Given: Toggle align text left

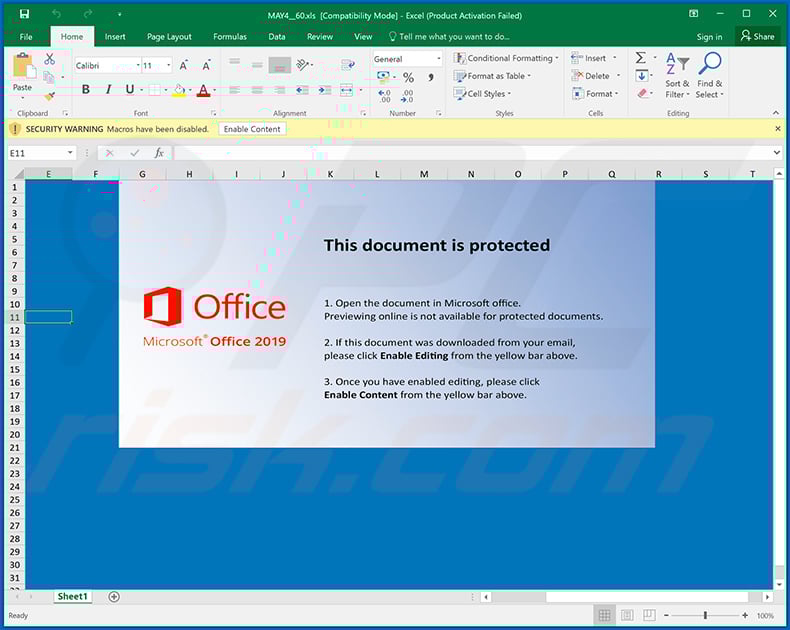Looking at the screenshot, I should pos(234,90).
